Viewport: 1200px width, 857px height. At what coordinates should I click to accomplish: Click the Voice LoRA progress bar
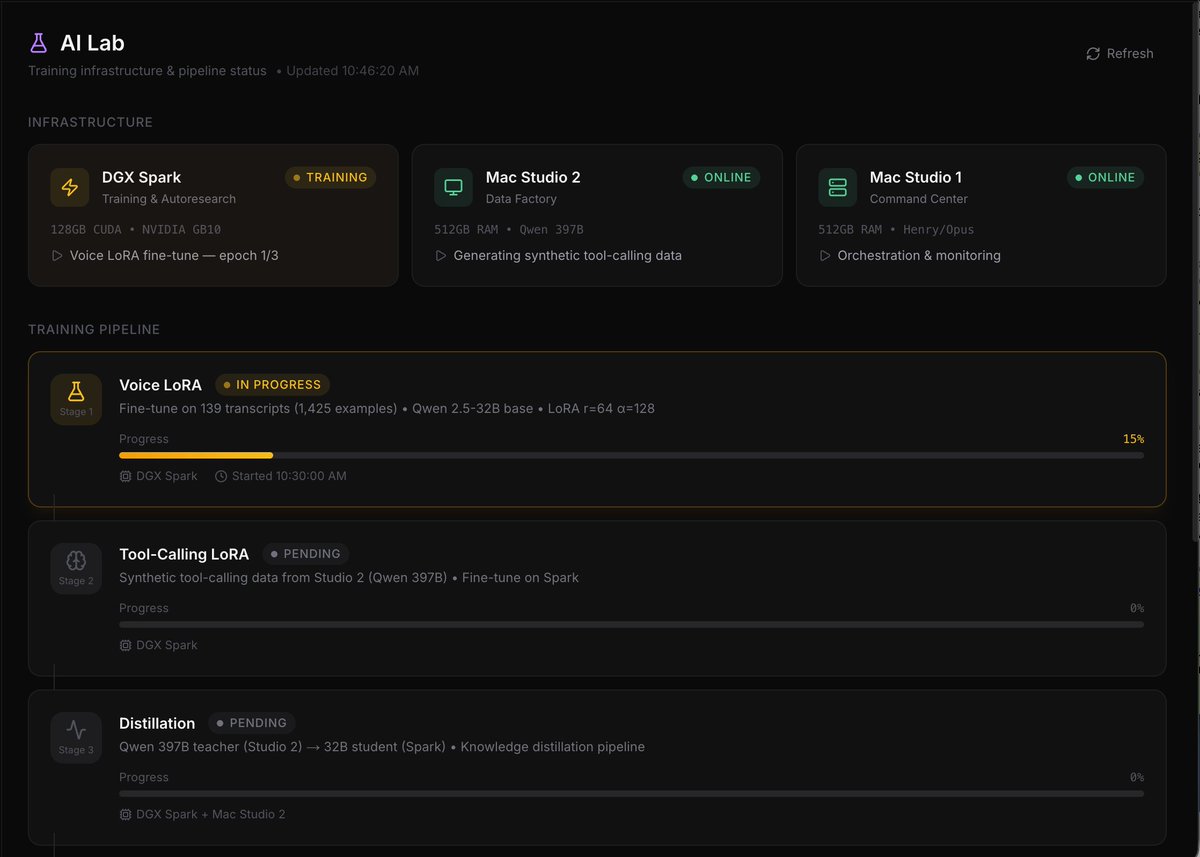pyautogui.click(x=631, y=456)
